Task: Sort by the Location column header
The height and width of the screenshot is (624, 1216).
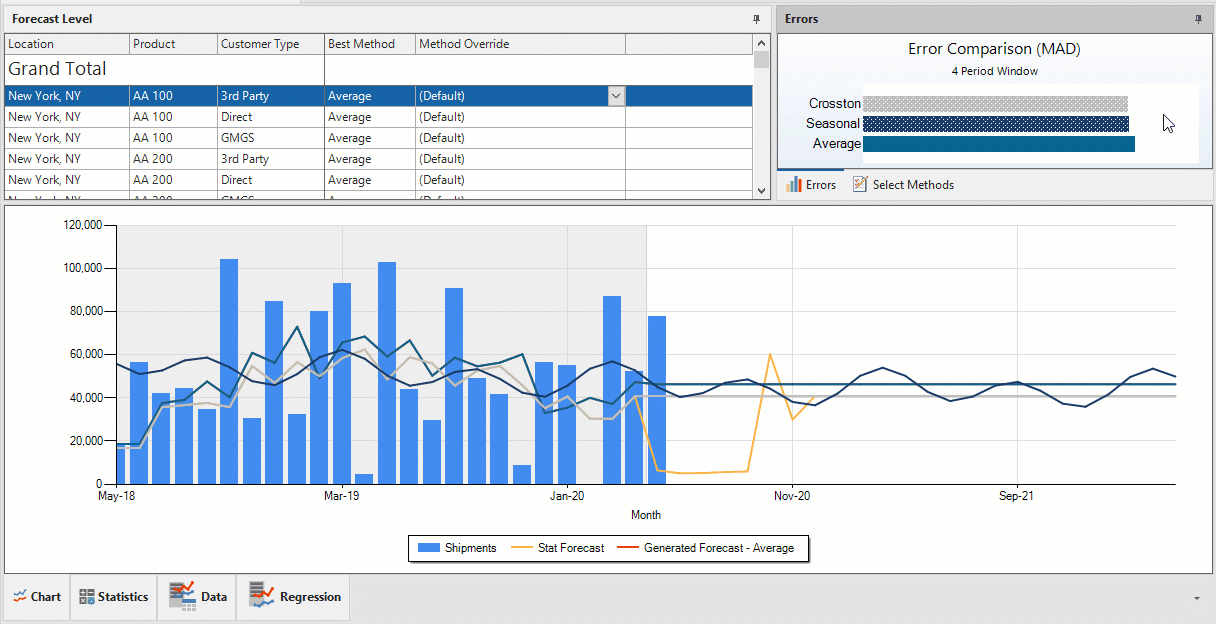Action: click(x=67, y=44)
